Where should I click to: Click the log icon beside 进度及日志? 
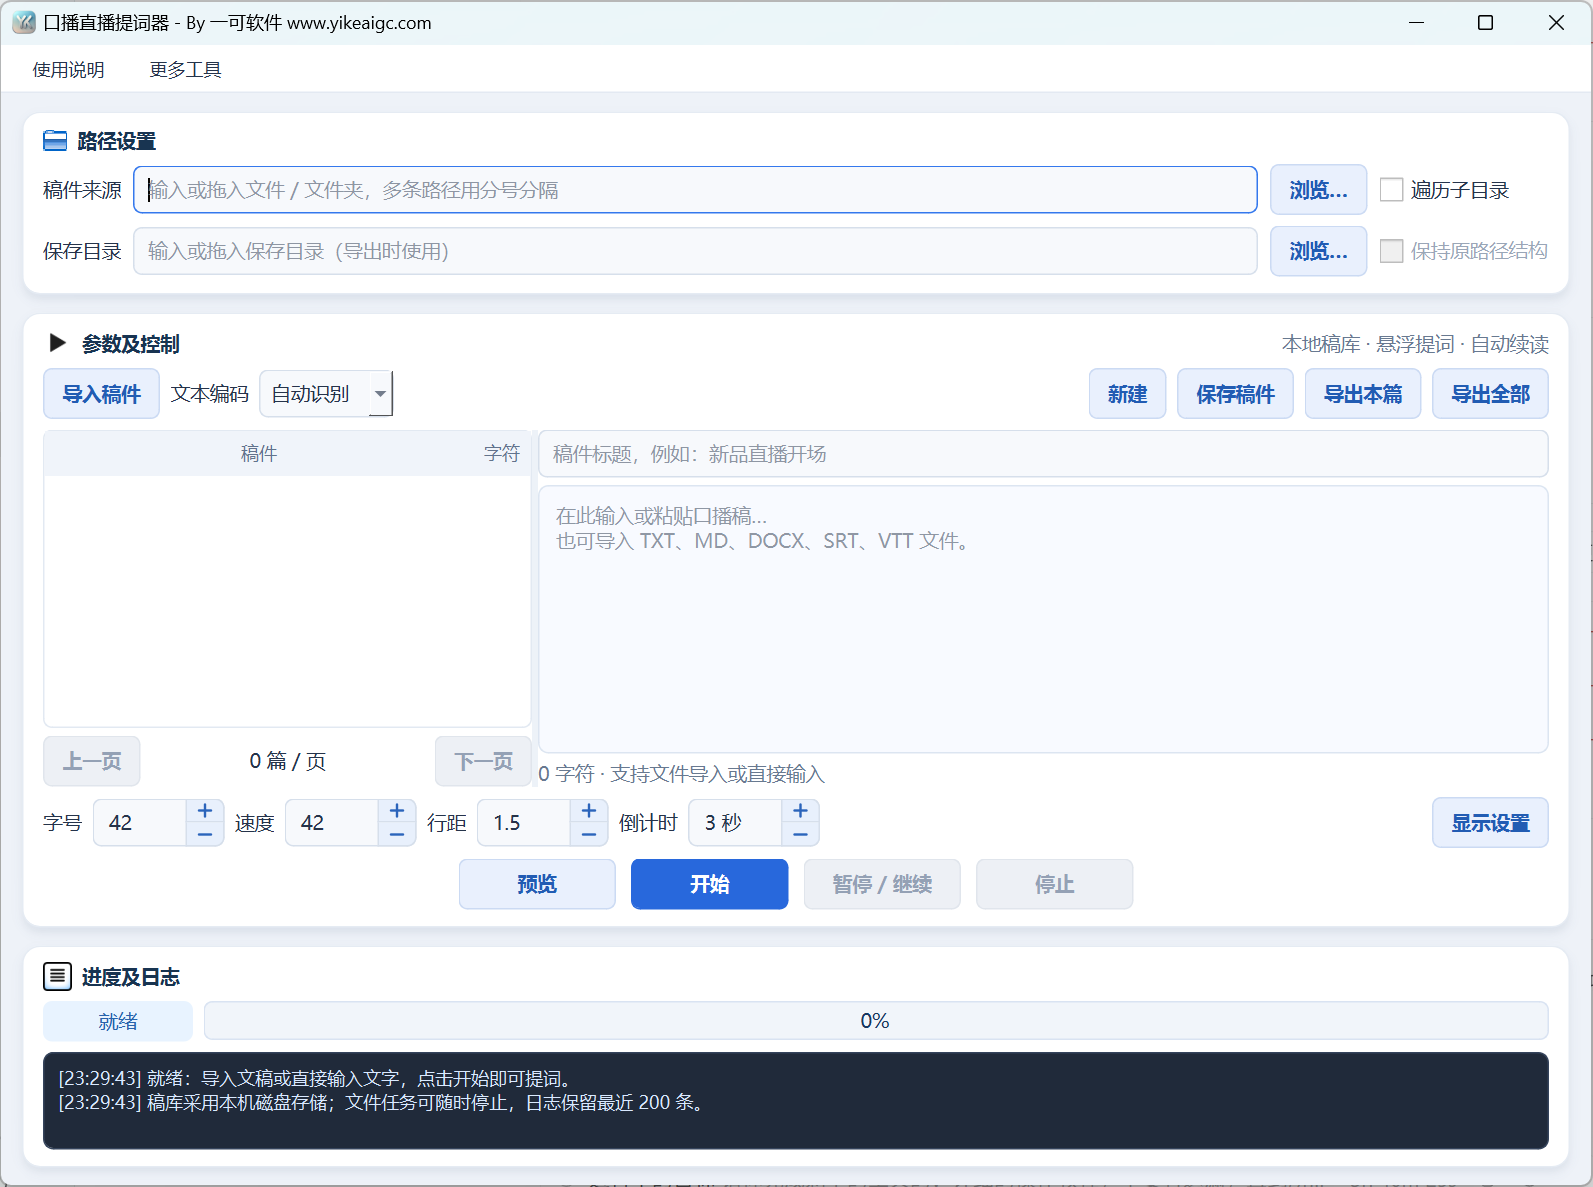(57, 976)
